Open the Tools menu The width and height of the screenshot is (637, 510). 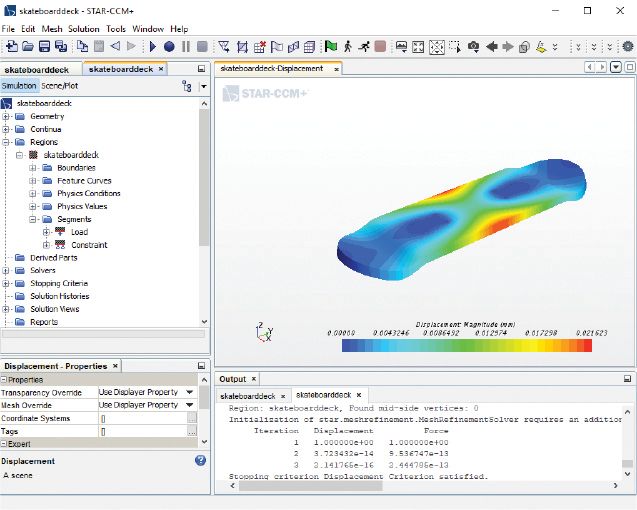116,29
